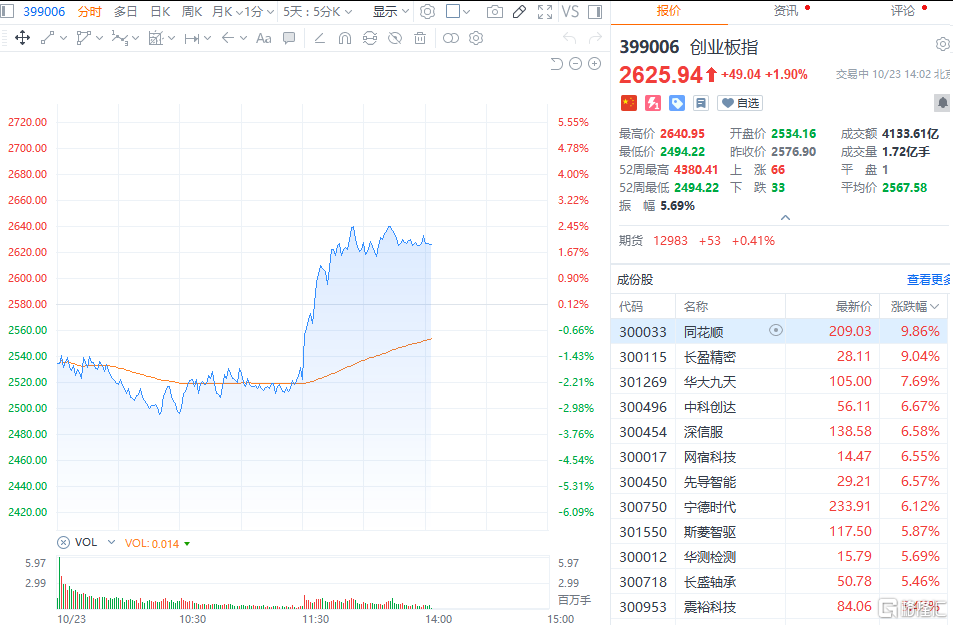Click the China flag market icon
The width and height of the screenshot is (953, 625).
tap(628, 103)
